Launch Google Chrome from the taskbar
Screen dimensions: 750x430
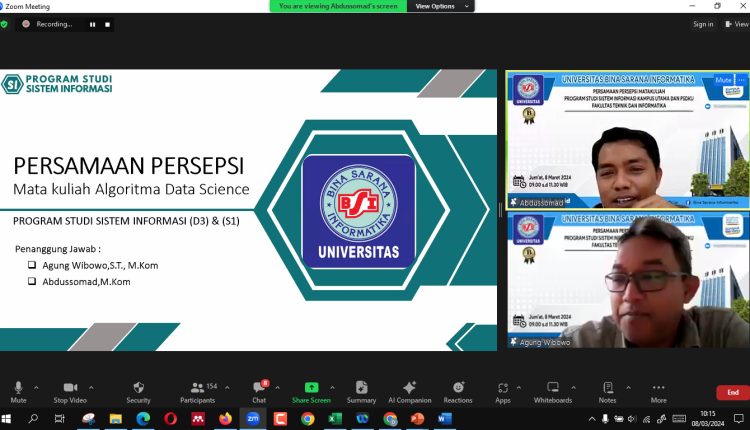click(308, 419)
